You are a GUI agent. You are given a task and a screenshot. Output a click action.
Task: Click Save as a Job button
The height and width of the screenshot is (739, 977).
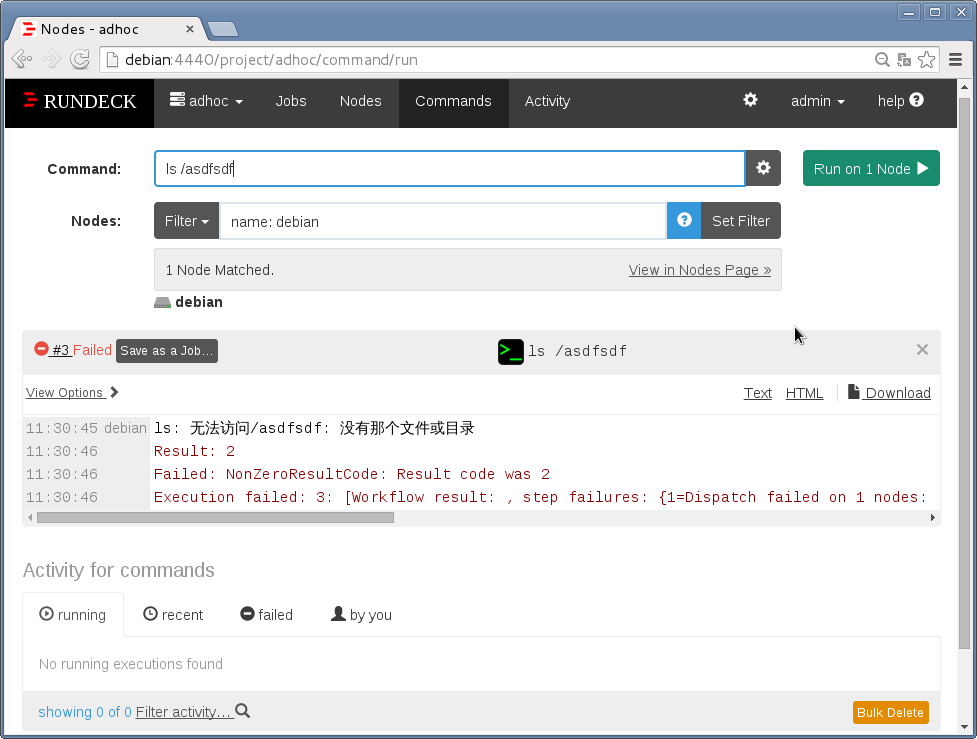[x=166, y=351]
